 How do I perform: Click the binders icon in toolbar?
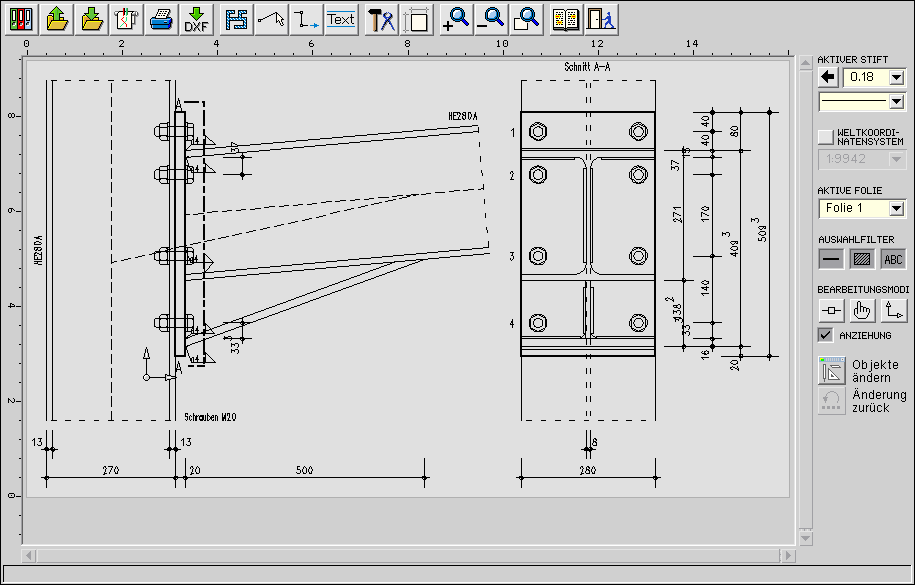pyautogui.click(x=22, y=18)
